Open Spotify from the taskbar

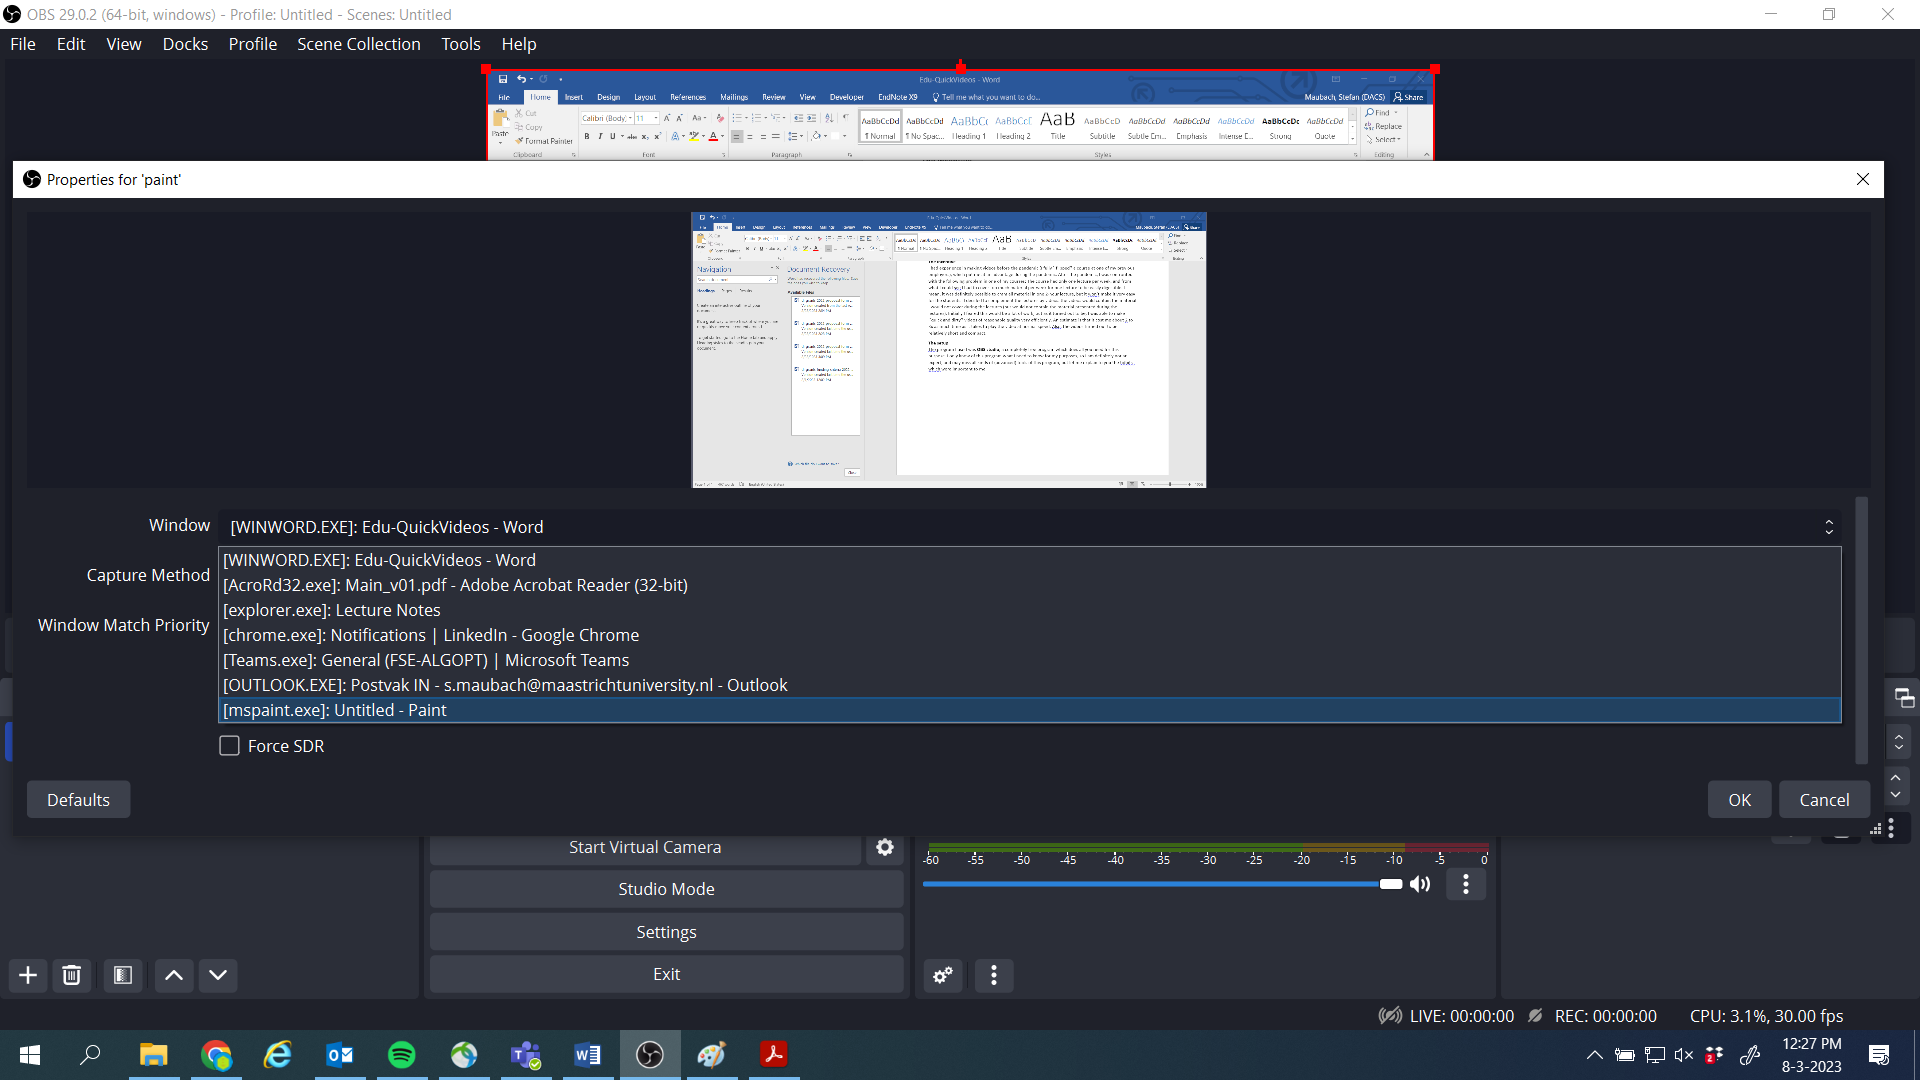click(x=402, y=1055)
